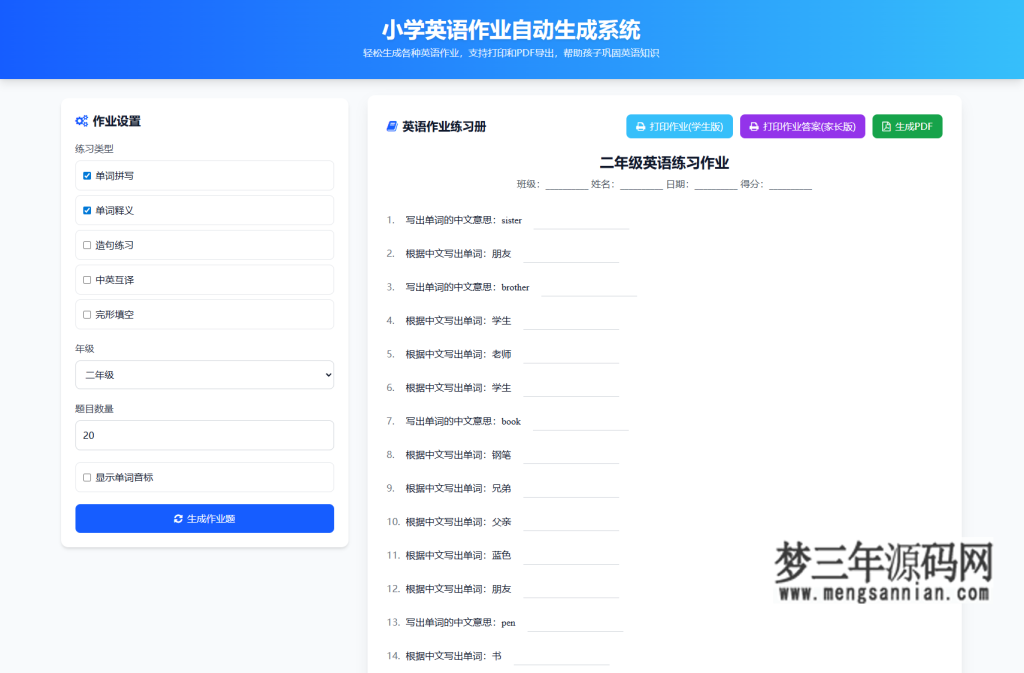1024x673 pixels.
Task: Click the printer icon on 打印作业(学生版)
Action: [x=639, y=126]
